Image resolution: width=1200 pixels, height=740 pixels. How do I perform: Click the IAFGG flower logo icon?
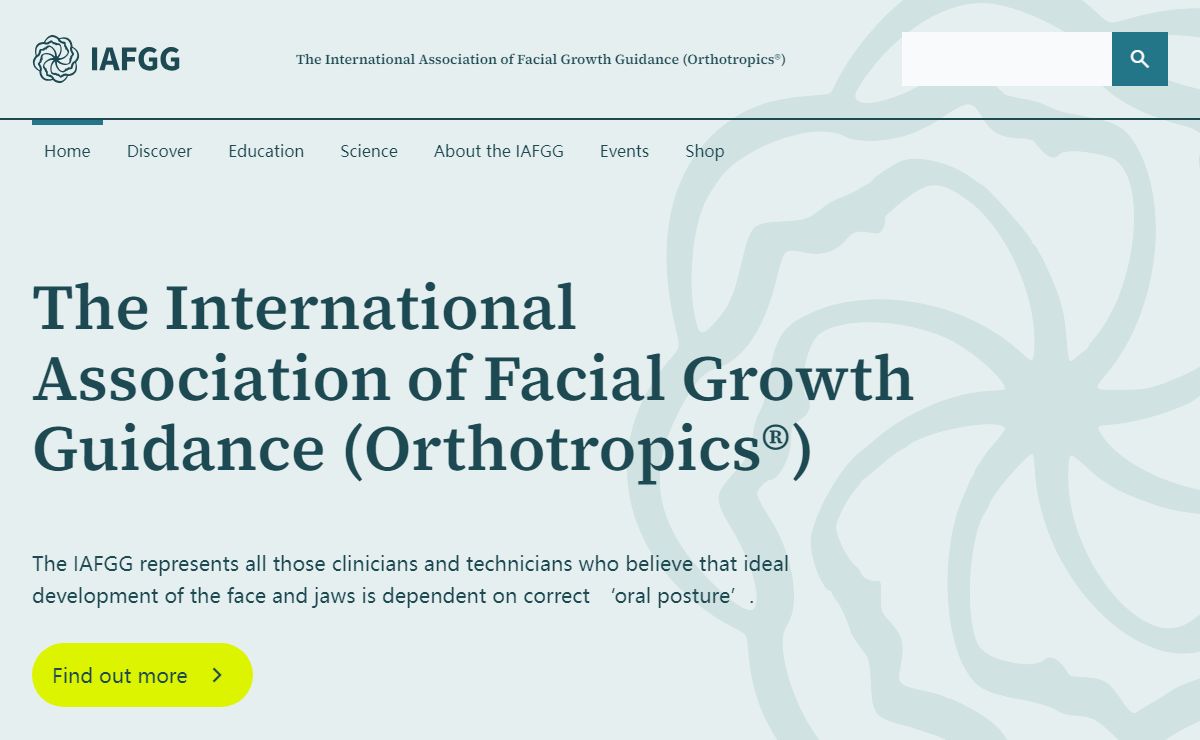click(x=56, y=59)
